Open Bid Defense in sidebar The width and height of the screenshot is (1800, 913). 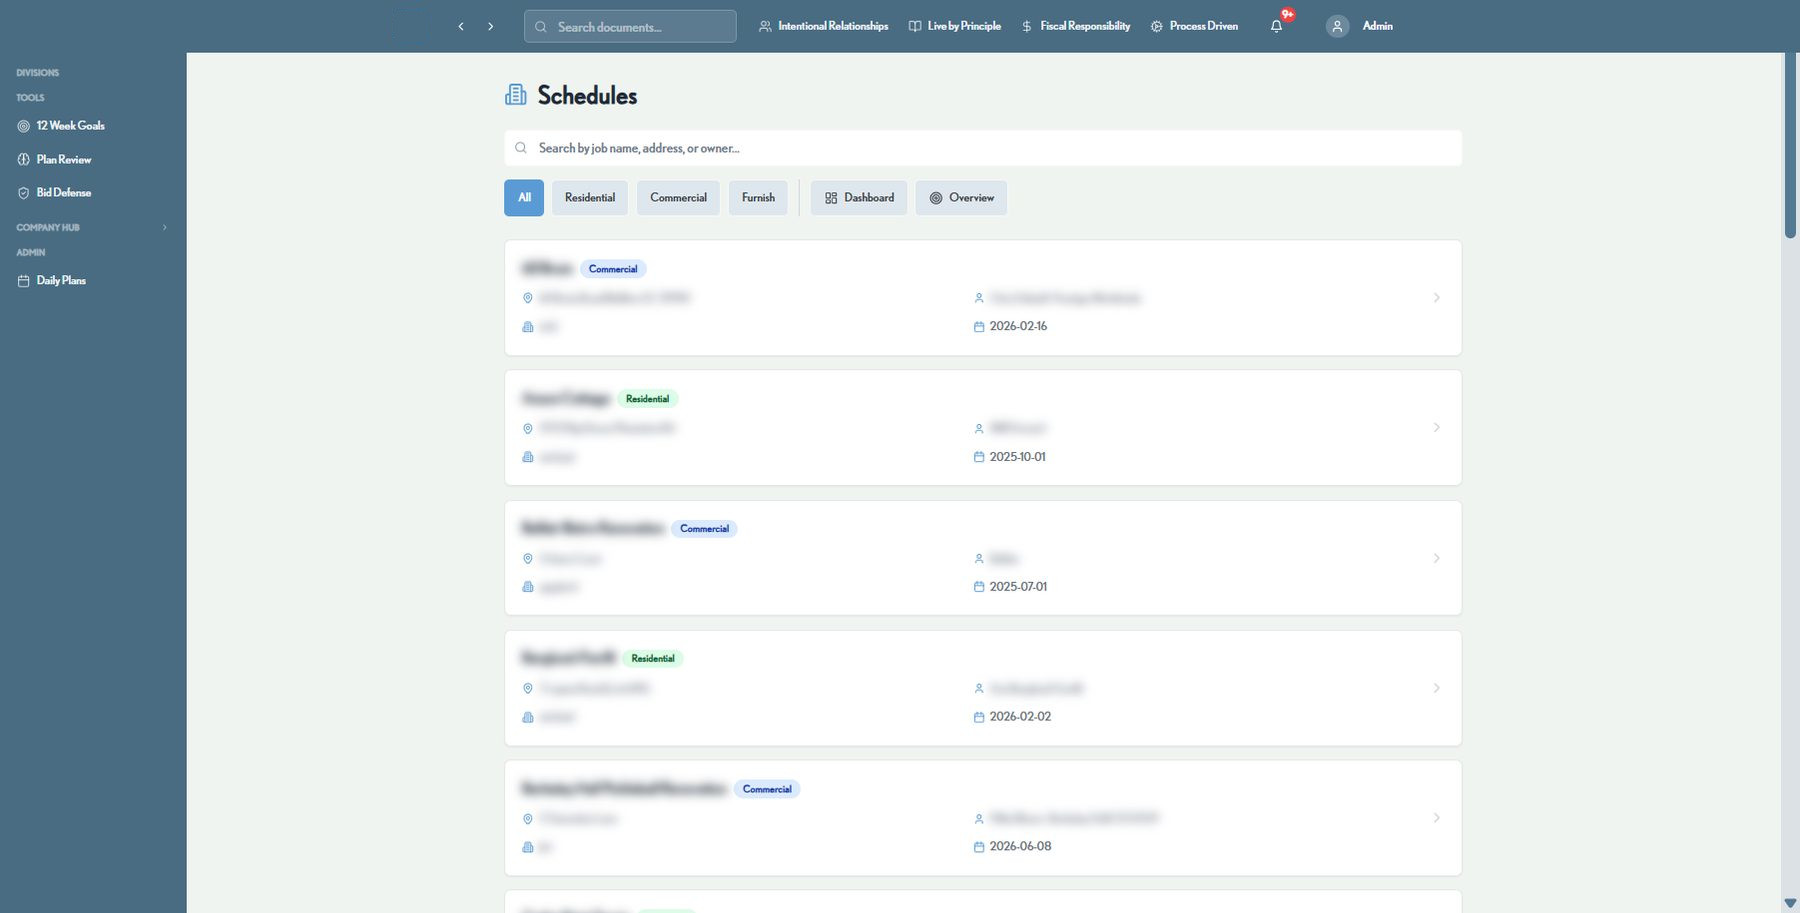pos(54,193)
